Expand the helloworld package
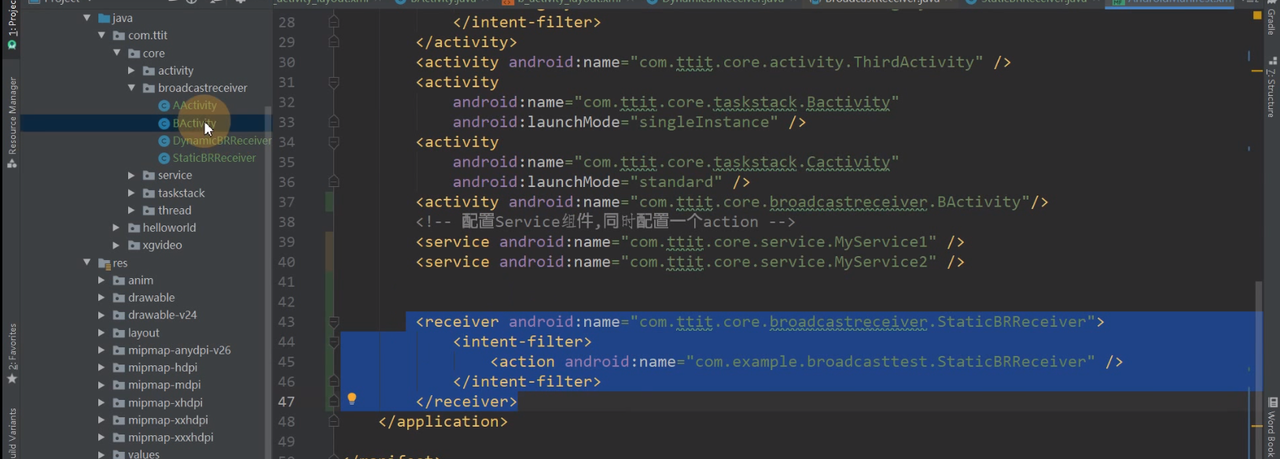The image size is (1280, 459). [x=117, y=228]
